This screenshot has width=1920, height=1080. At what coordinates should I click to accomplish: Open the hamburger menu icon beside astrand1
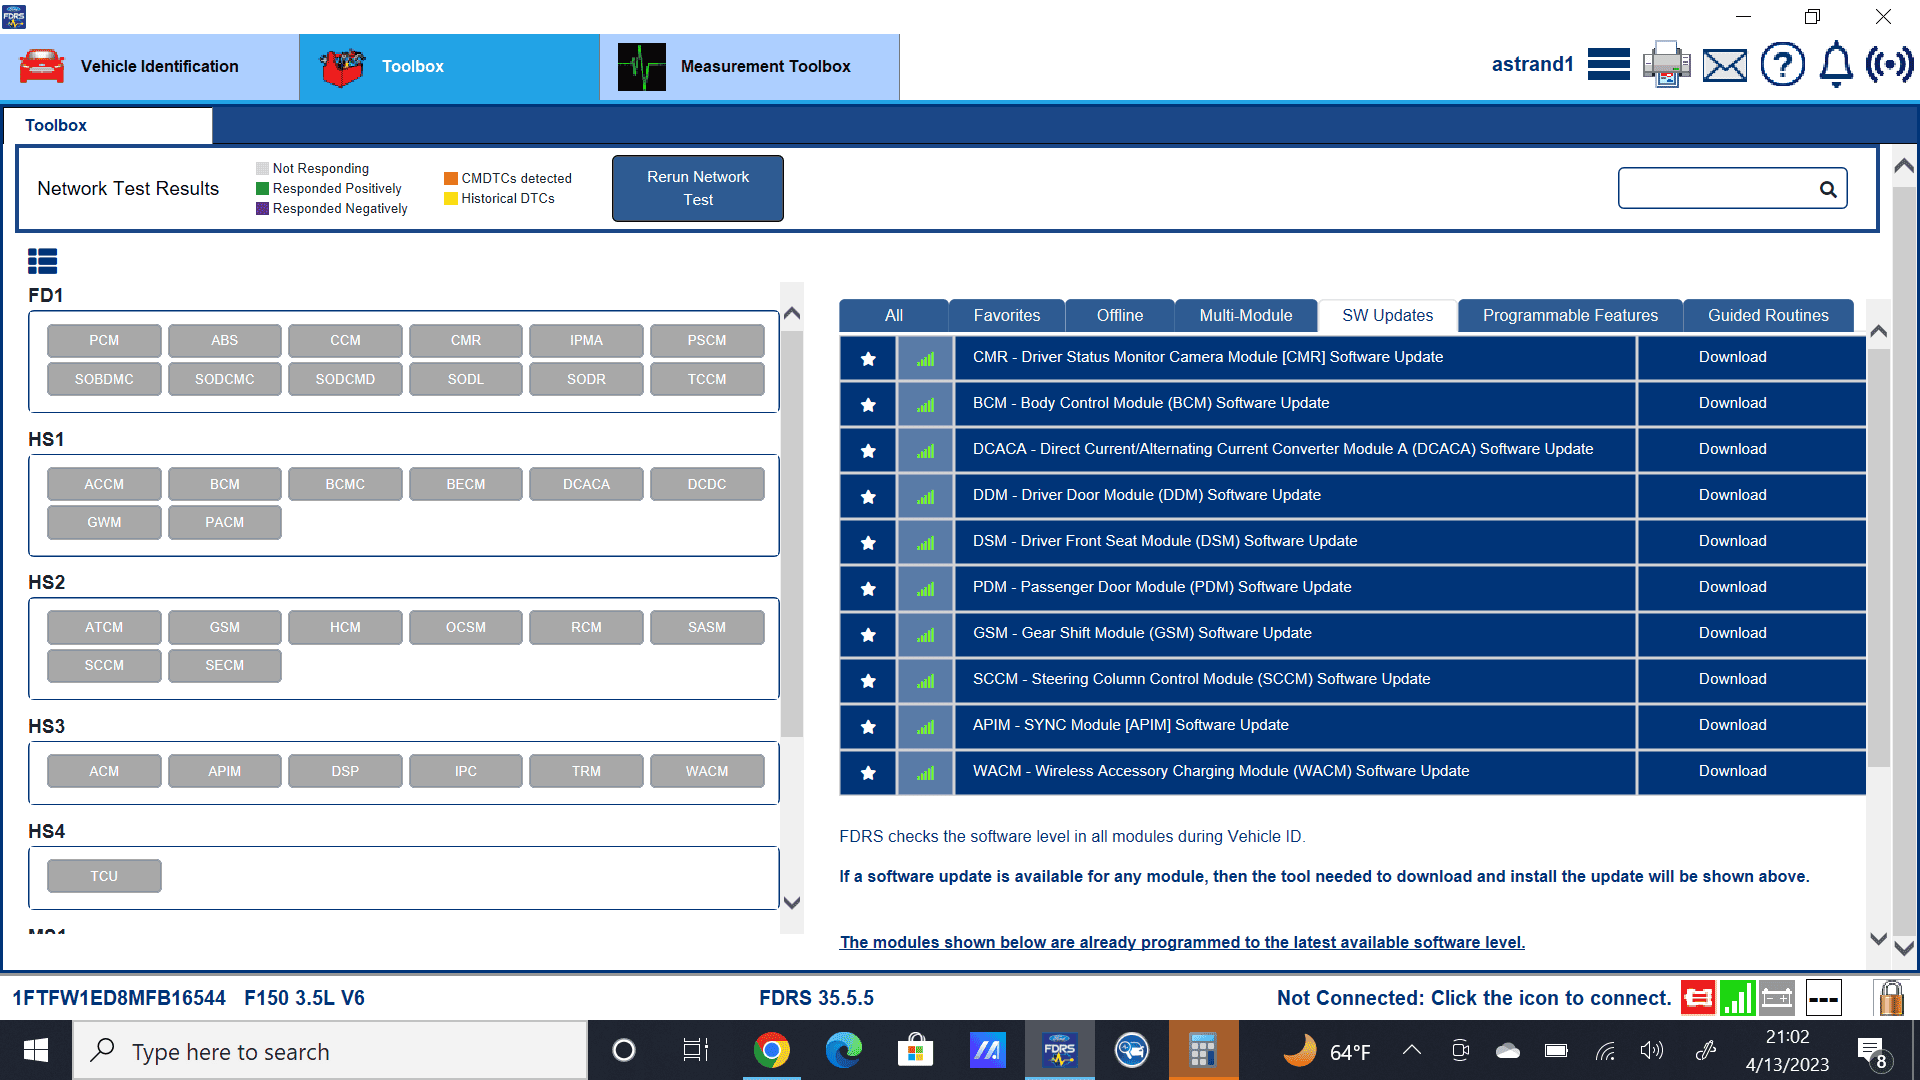tap(1608, 65)
